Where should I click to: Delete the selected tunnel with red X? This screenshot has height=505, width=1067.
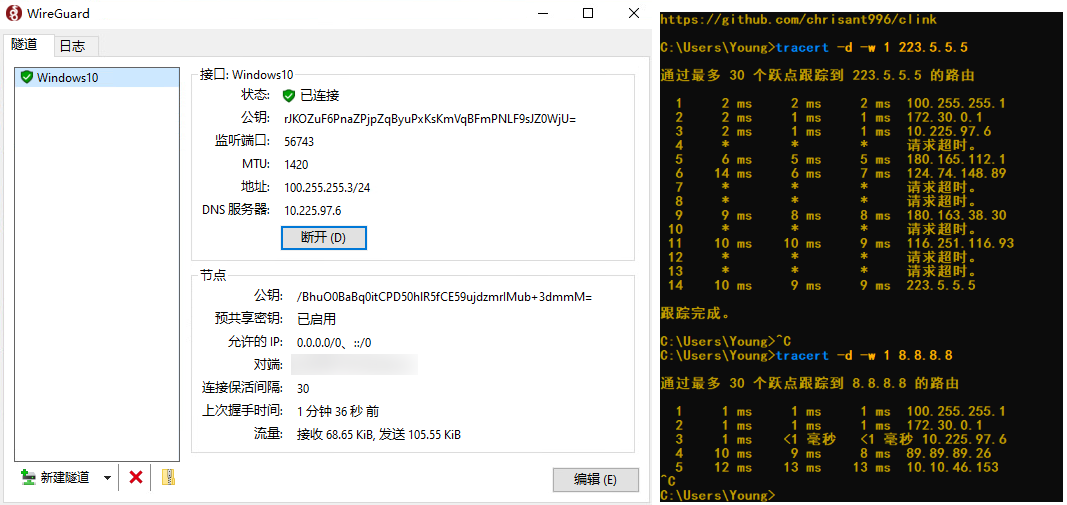tap(135, 478)
